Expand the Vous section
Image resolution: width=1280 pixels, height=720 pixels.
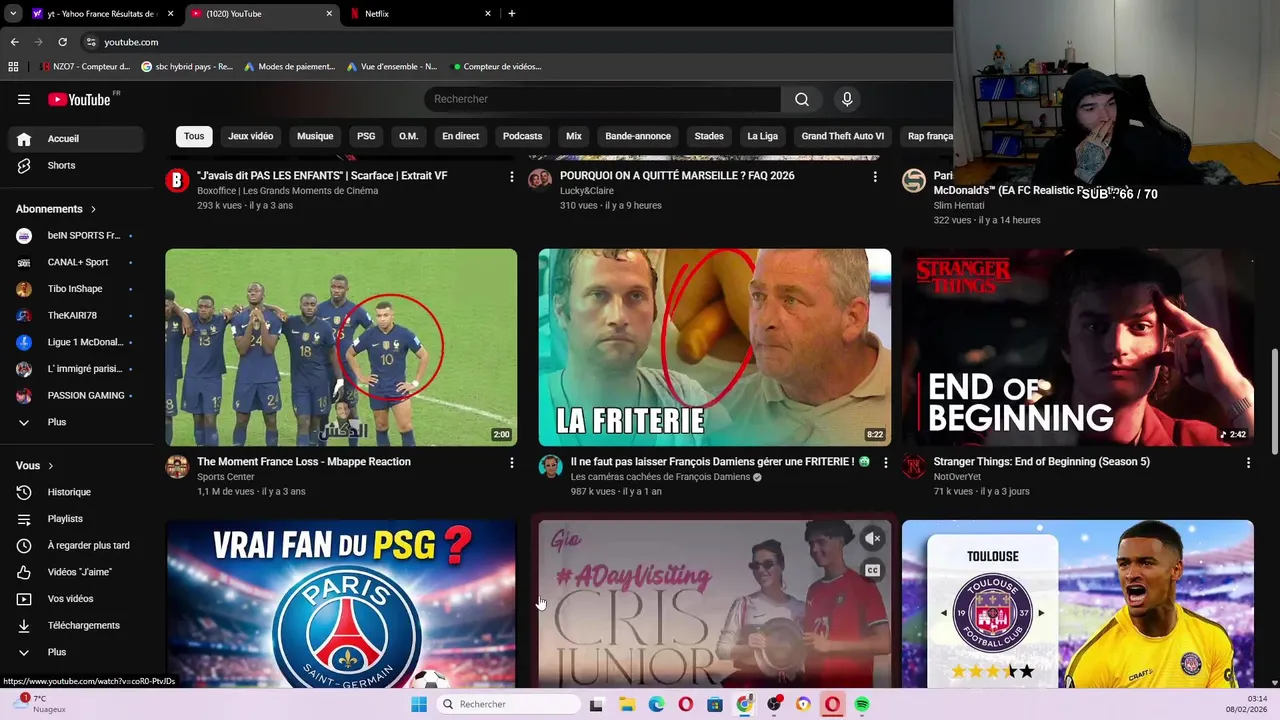[x=35, y=466]
